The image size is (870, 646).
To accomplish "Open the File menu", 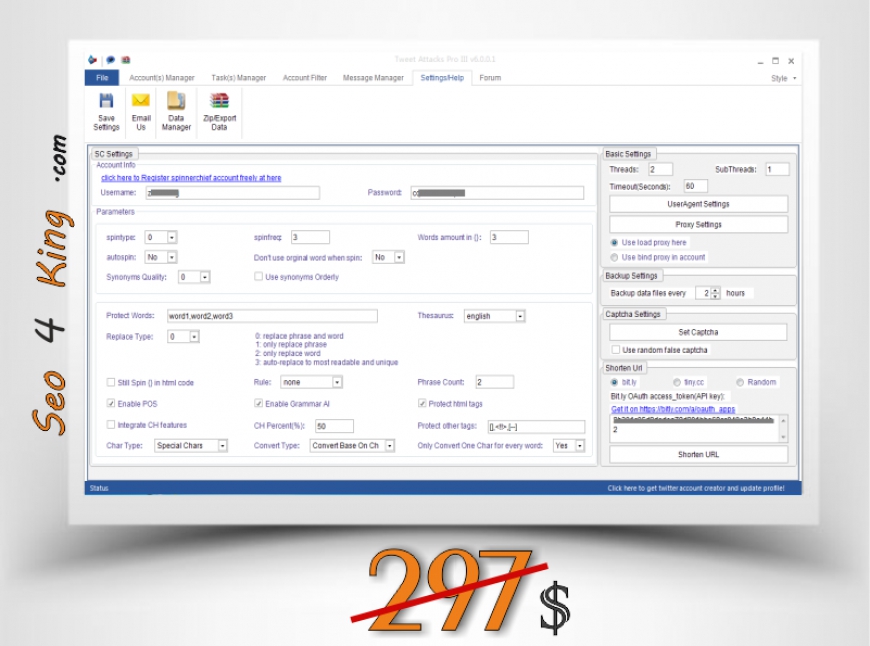I will (x=102, y=78).
